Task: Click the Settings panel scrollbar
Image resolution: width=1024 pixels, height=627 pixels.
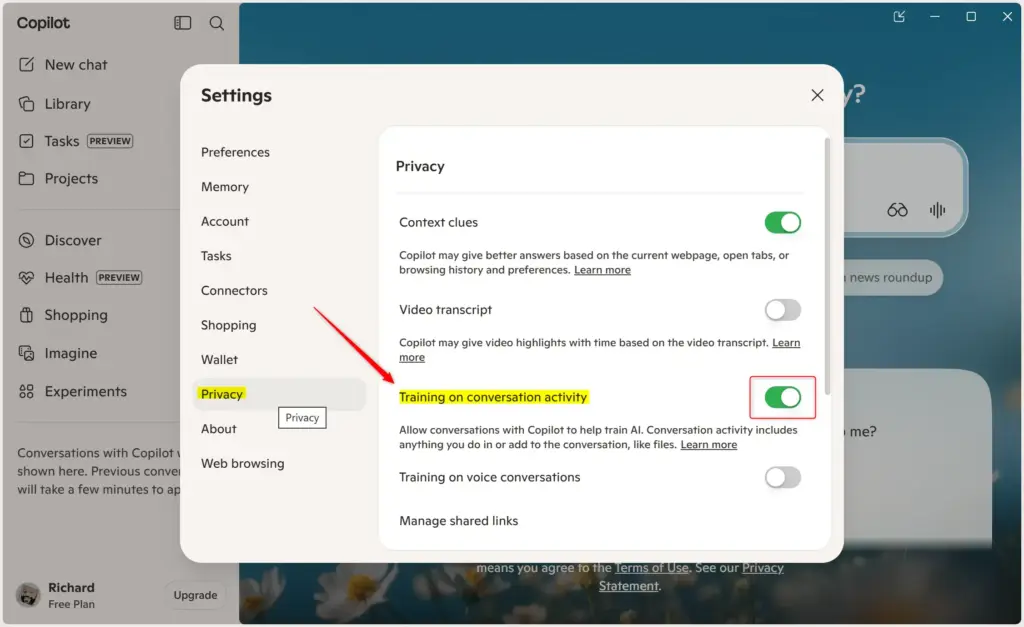Action: click(x=827, y=266)
